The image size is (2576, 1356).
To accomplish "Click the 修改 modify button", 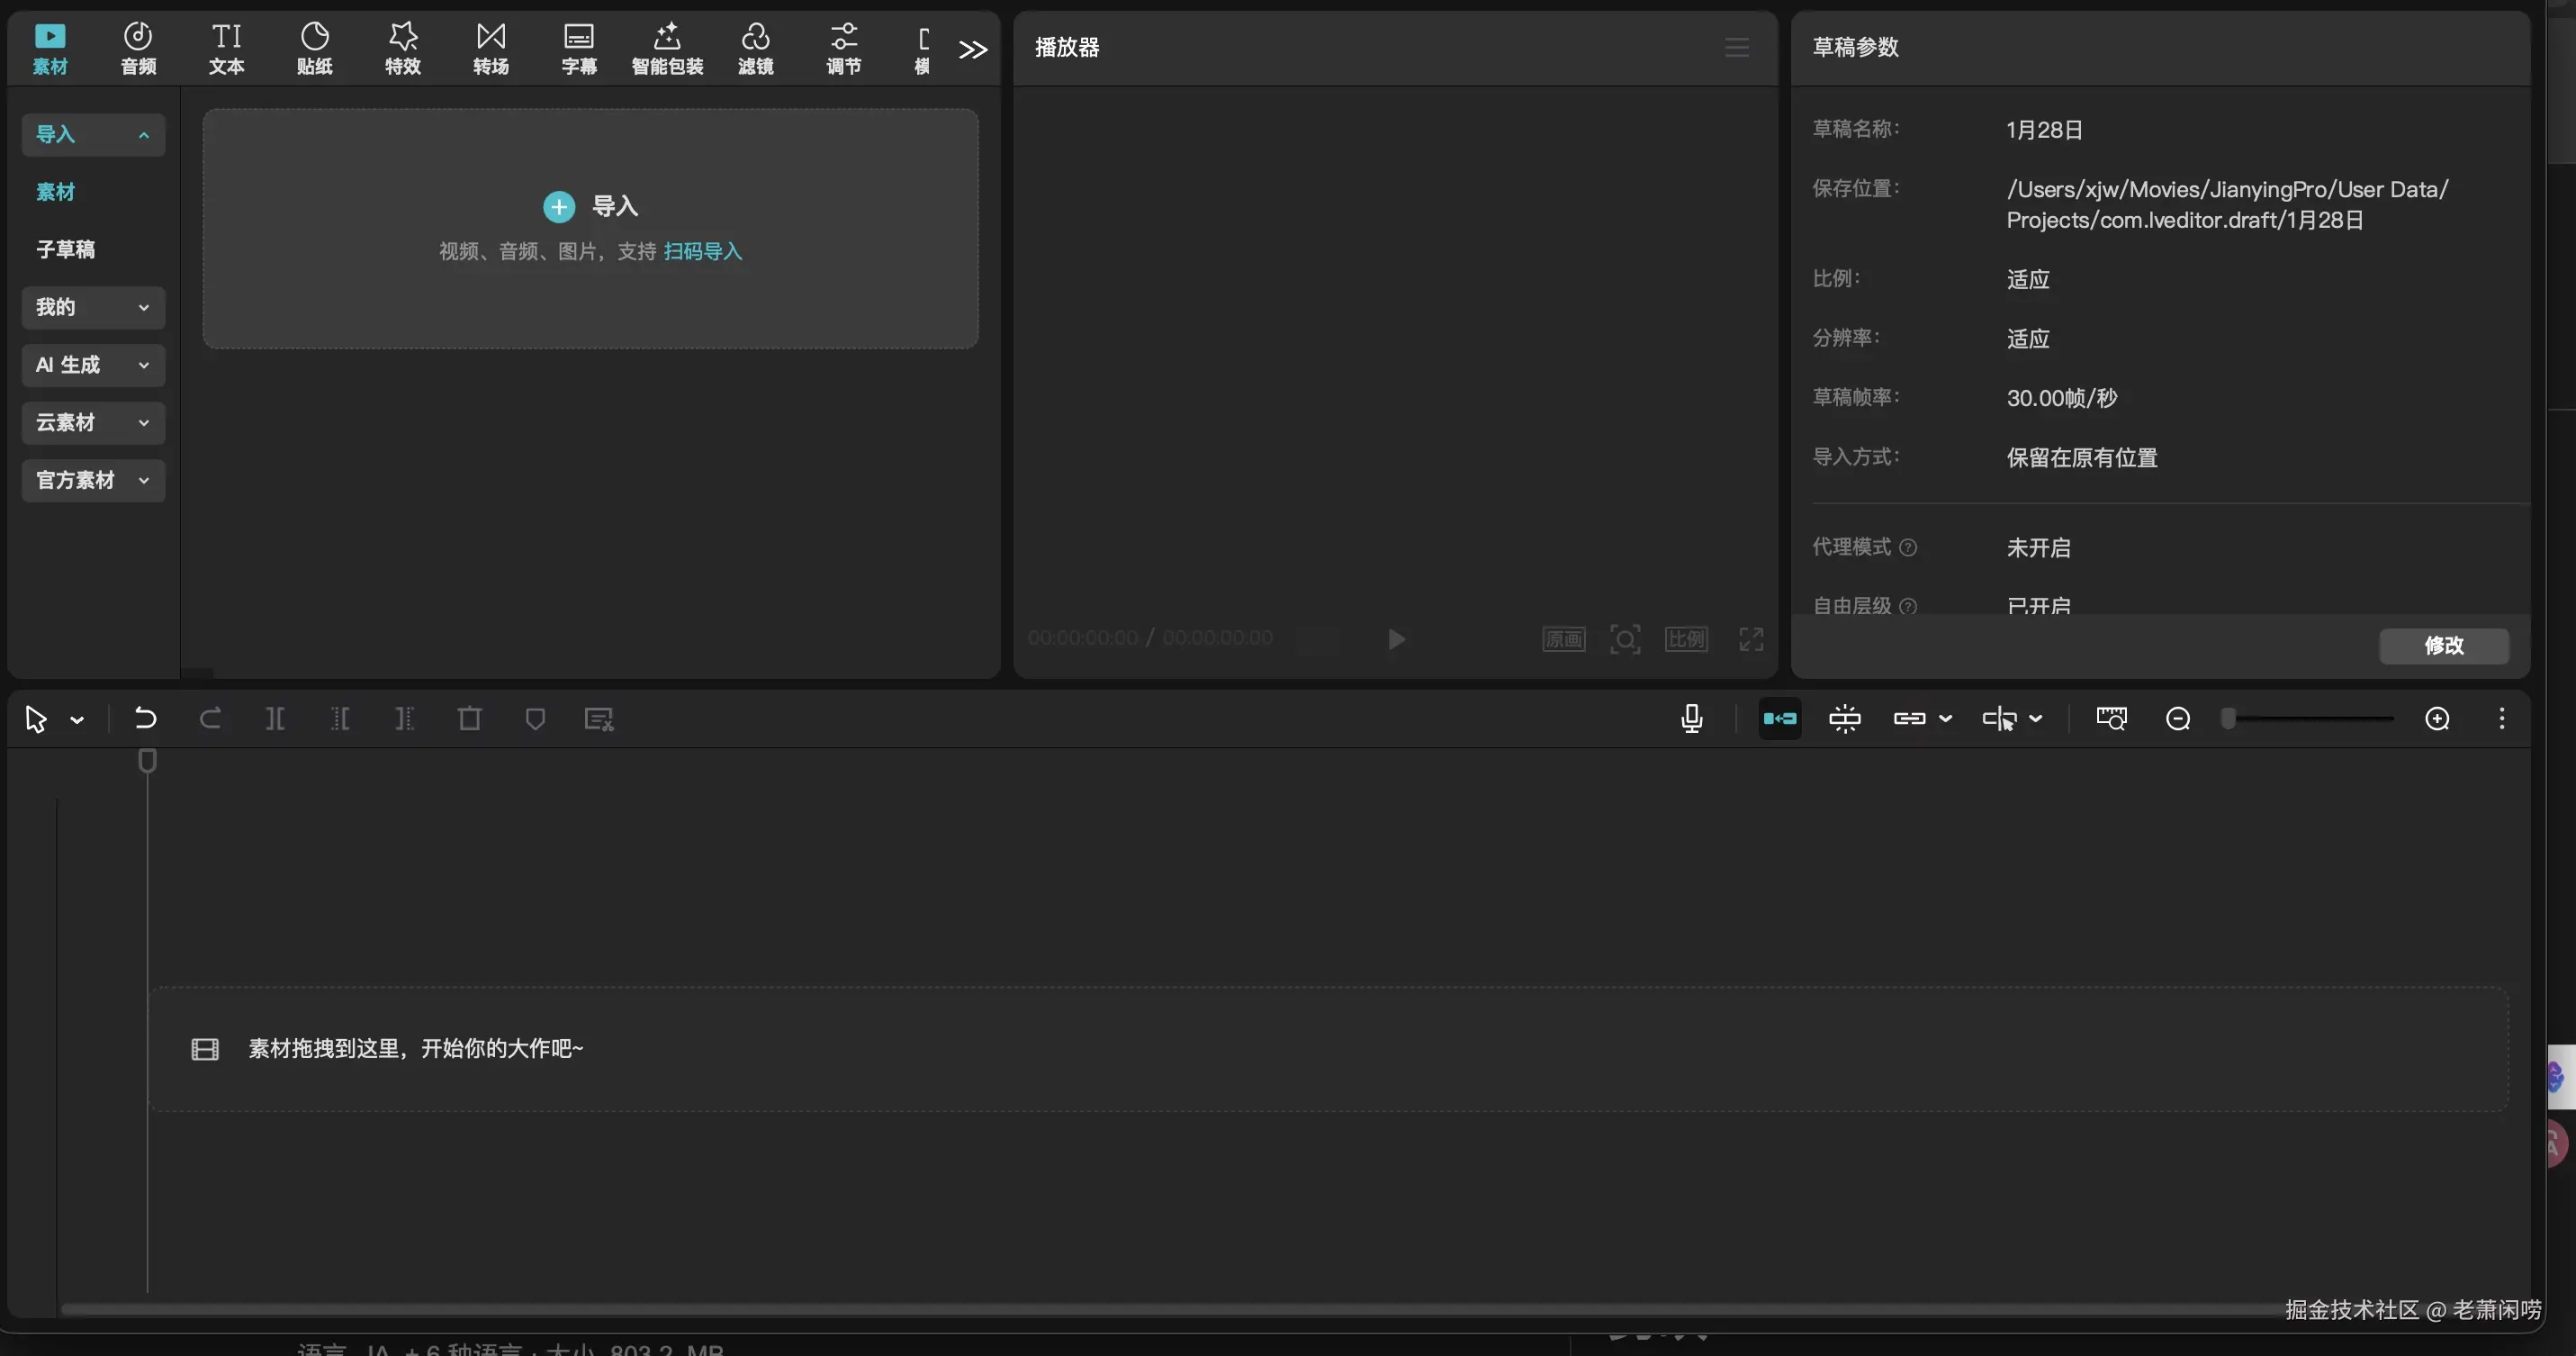I will pos(2443,645).
